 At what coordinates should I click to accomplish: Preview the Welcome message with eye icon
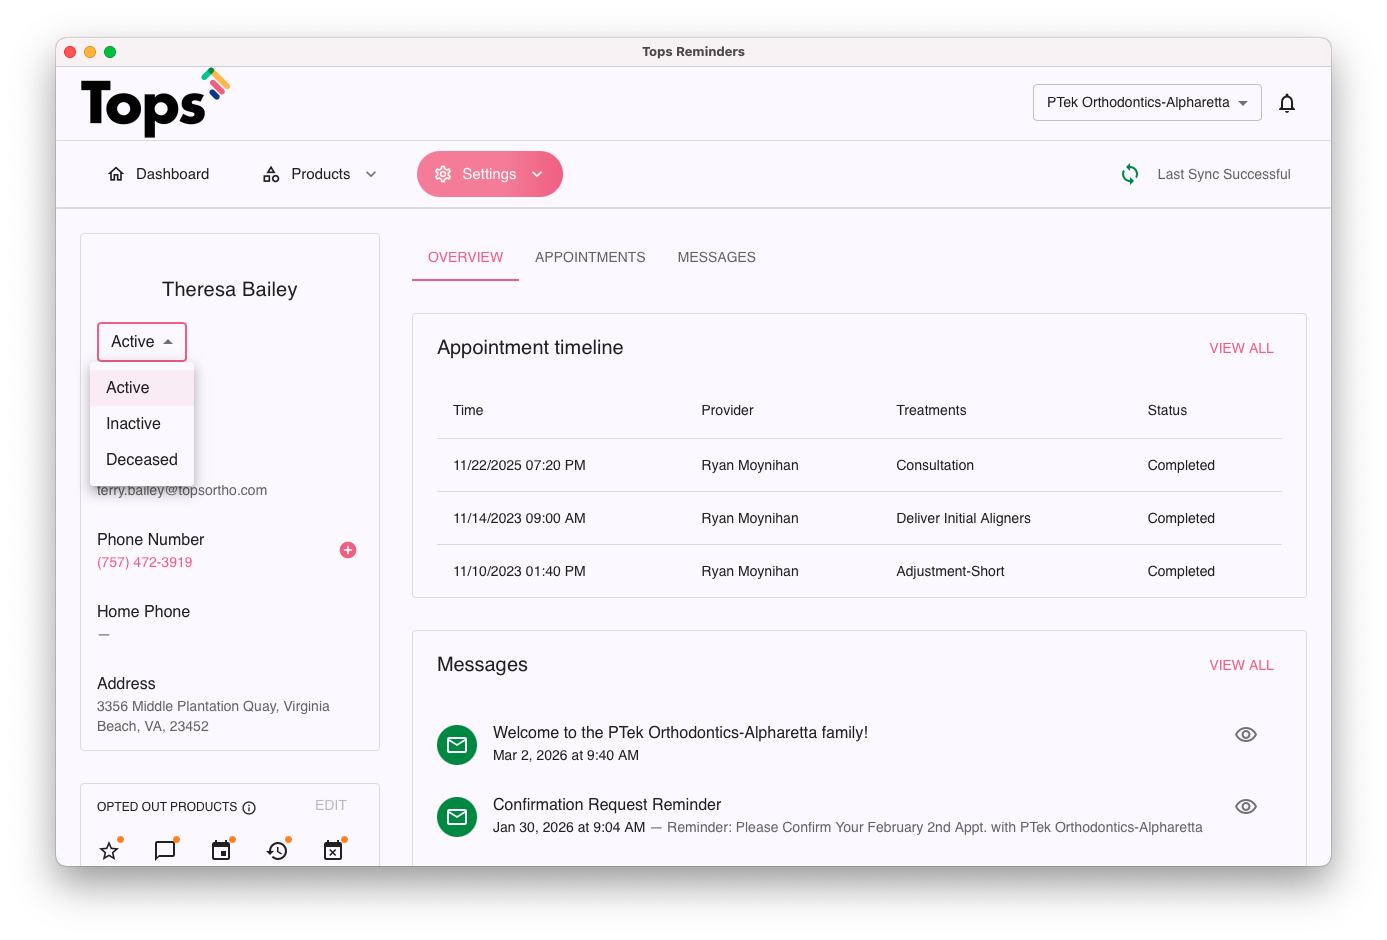click(1246, 734)
